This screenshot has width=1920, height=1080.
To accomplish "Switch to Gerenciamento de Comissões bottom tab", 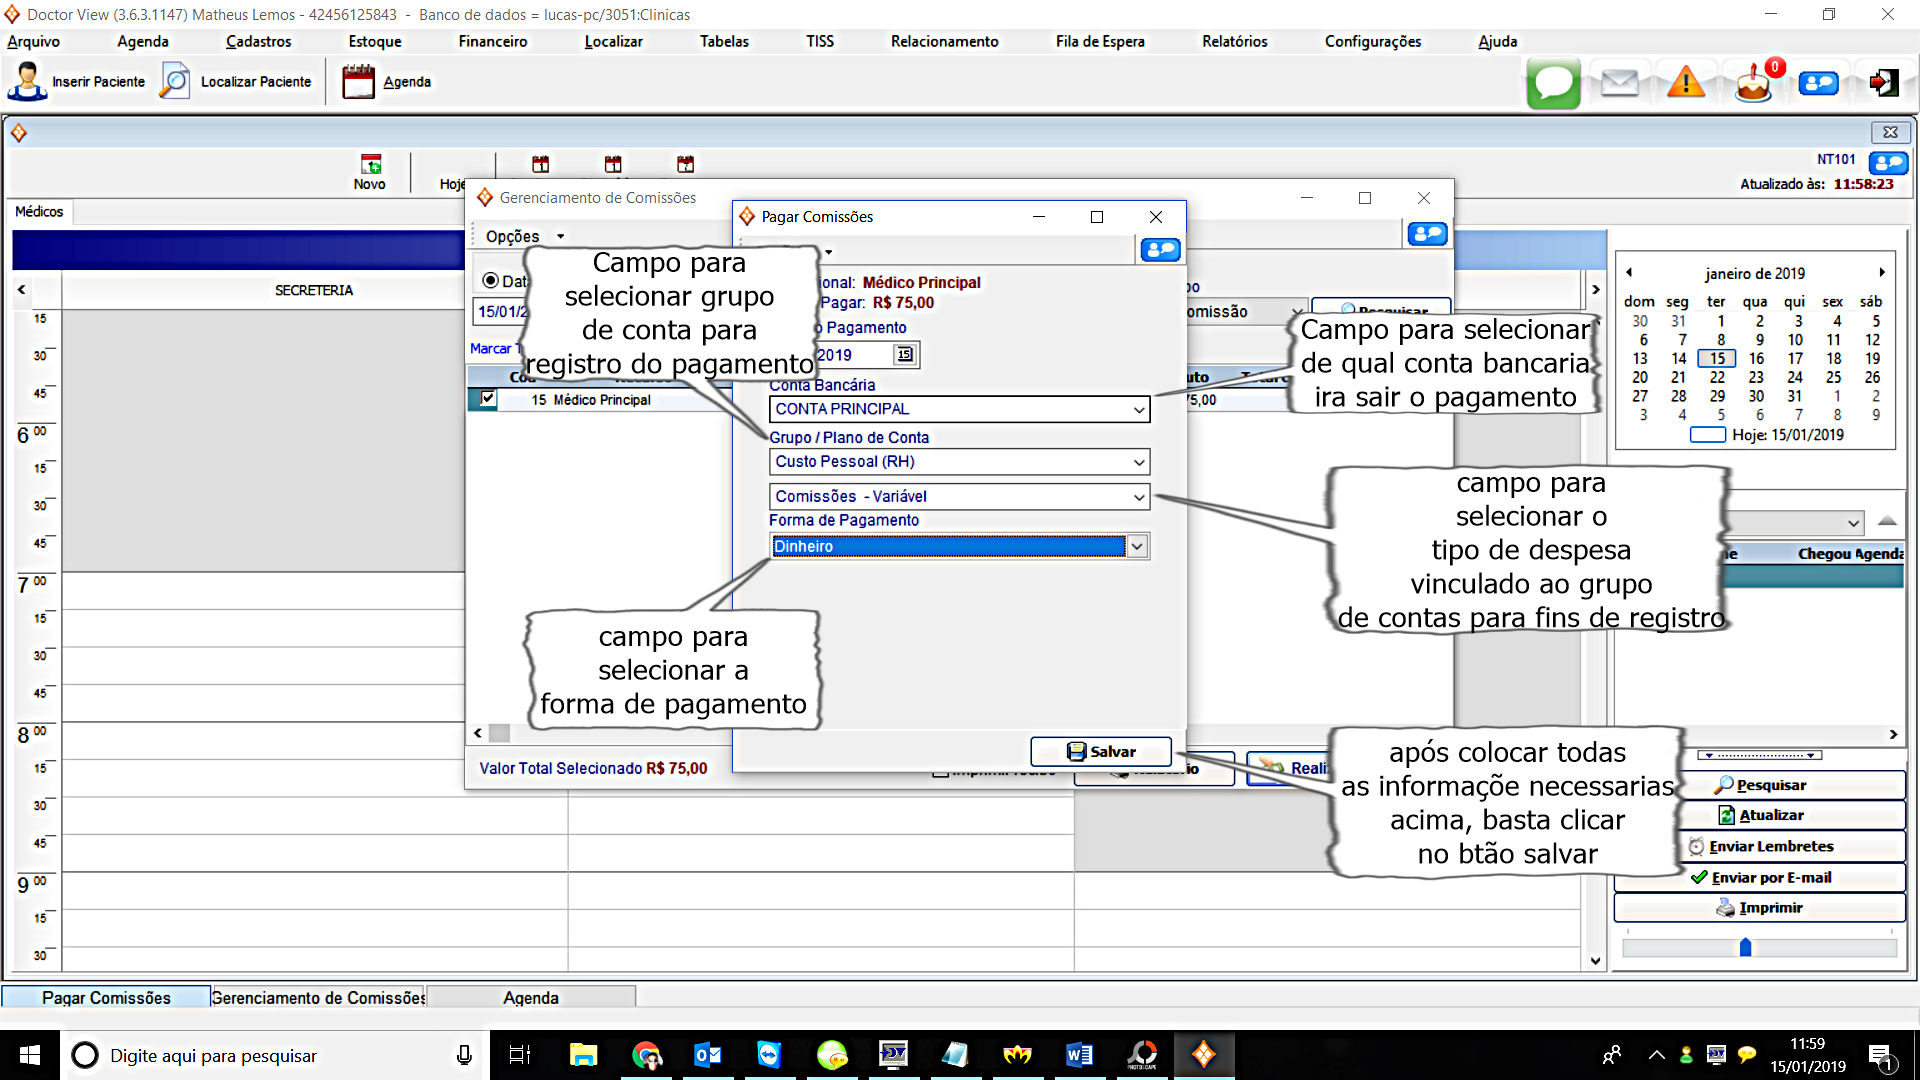I will pos(318,998).
